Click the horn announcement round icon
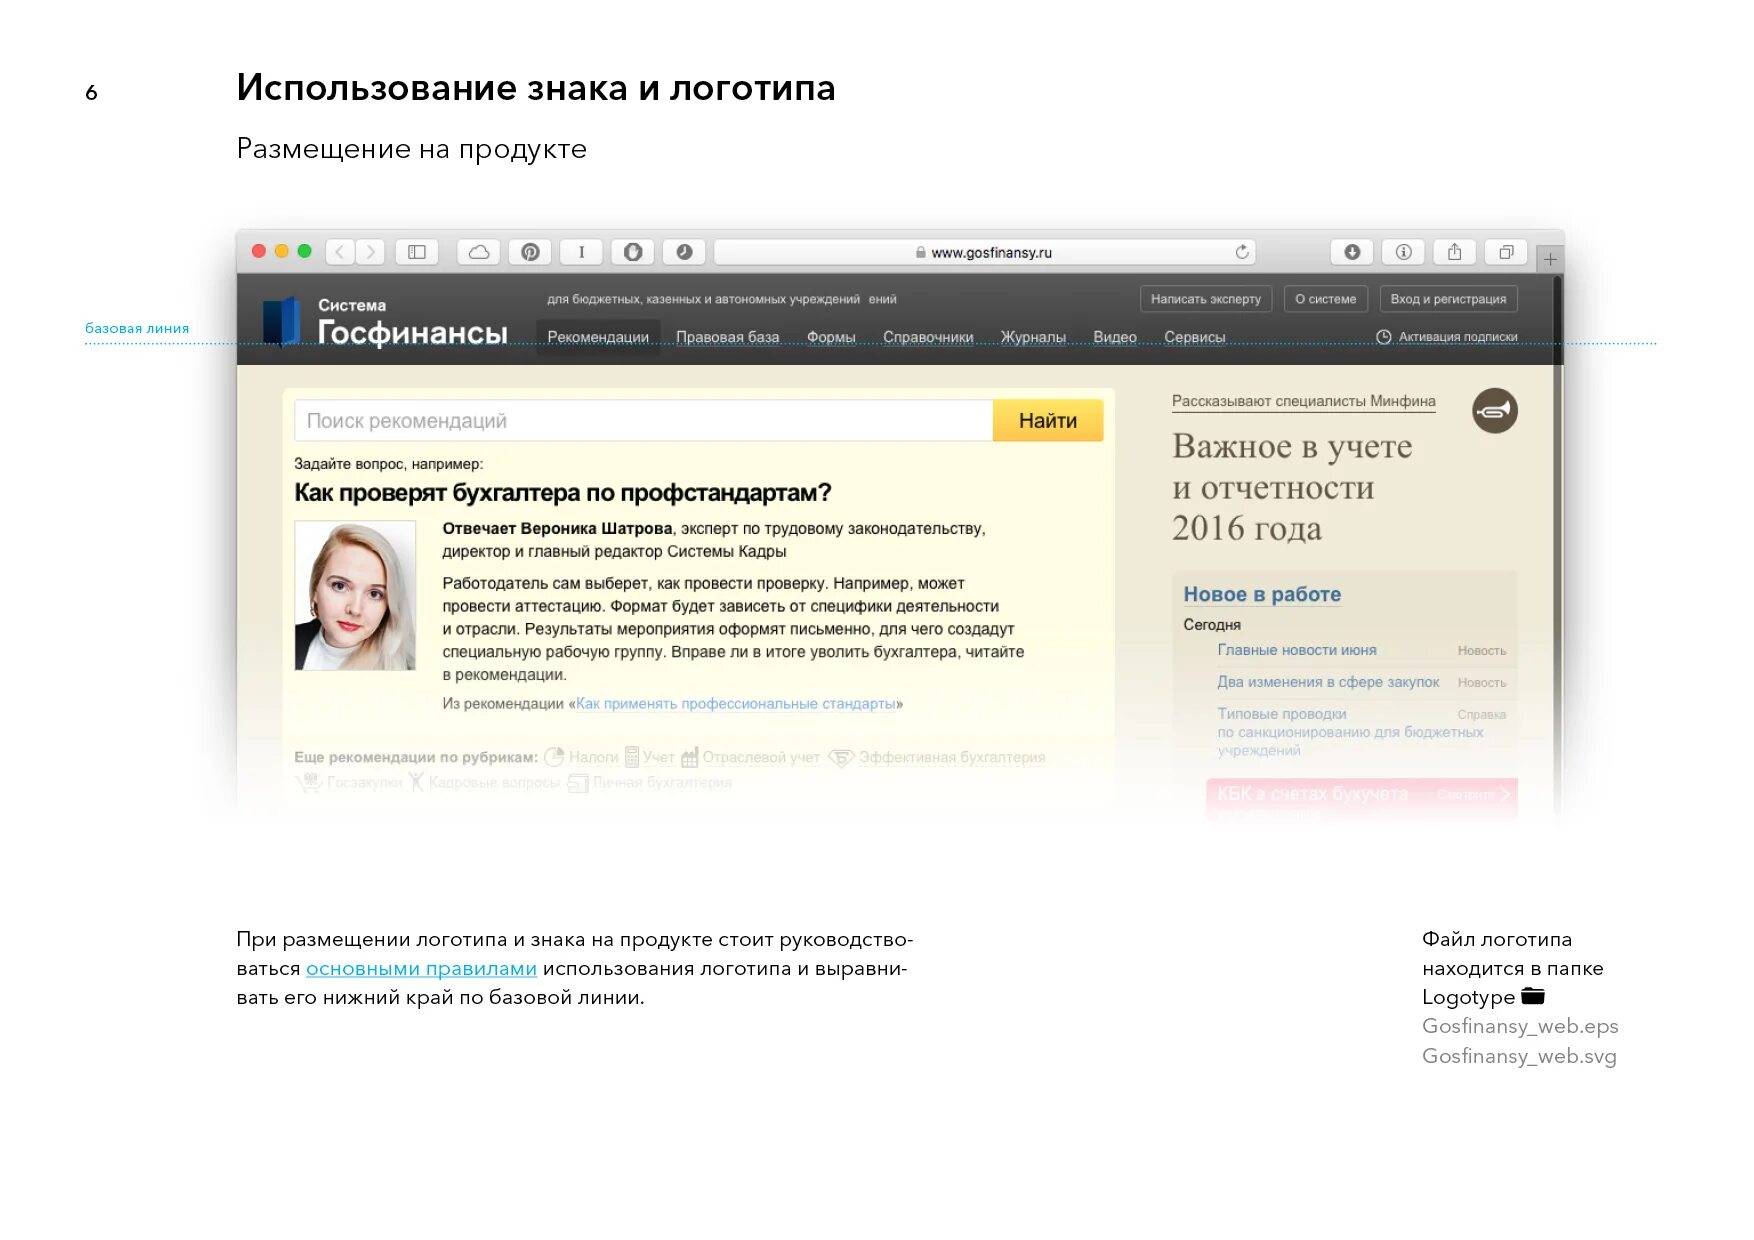Viewport: 1754px width, 1240px height. [1494, 411]
